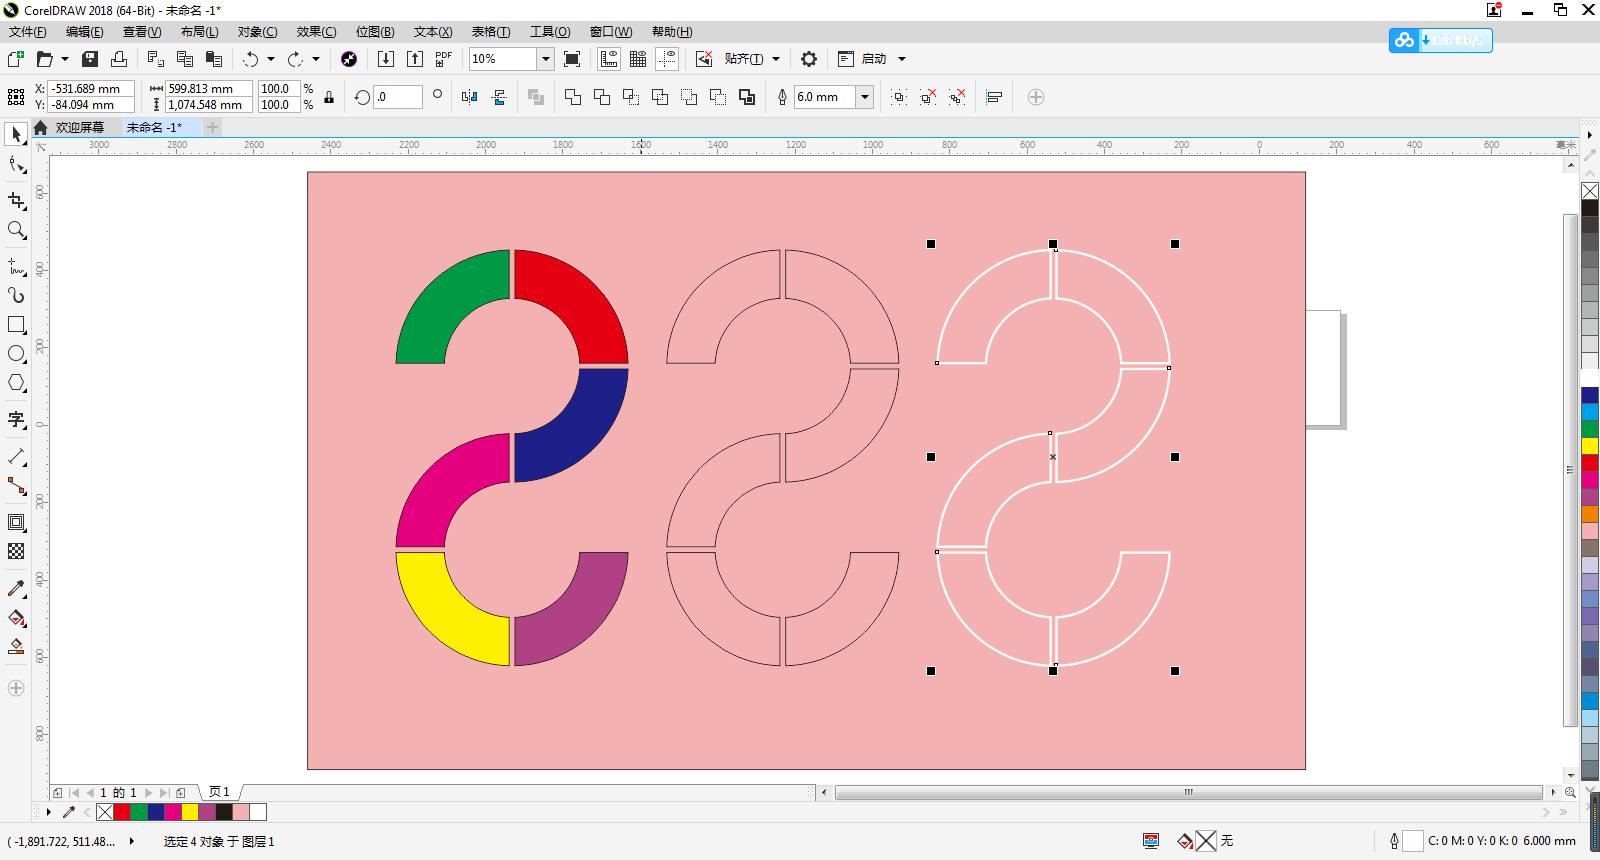Toggle show grid button

tap(637, 59)
